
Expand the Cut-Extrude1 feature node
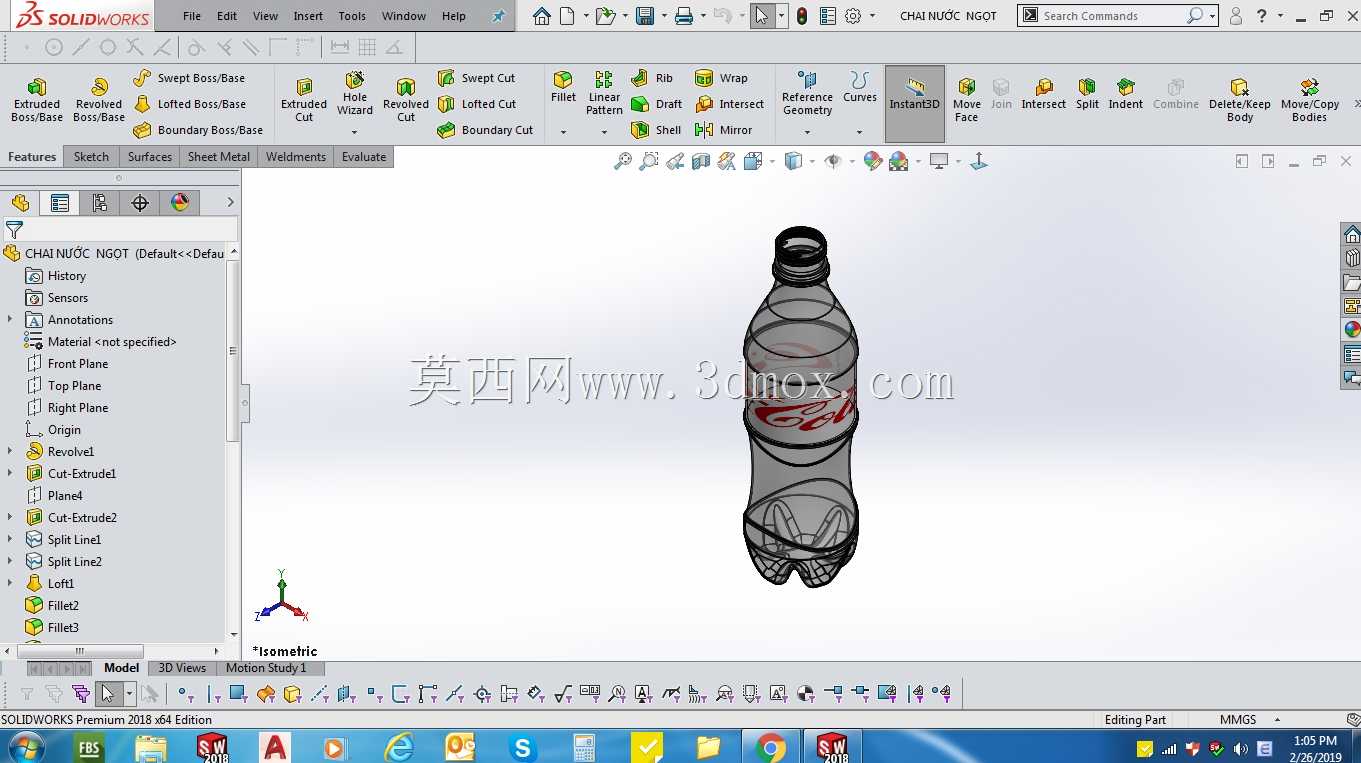coord(10,474)
